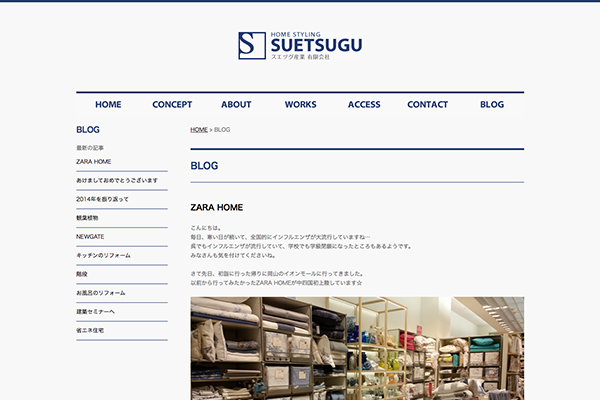Open the NEWGATE sidebar post

[90, 237]
